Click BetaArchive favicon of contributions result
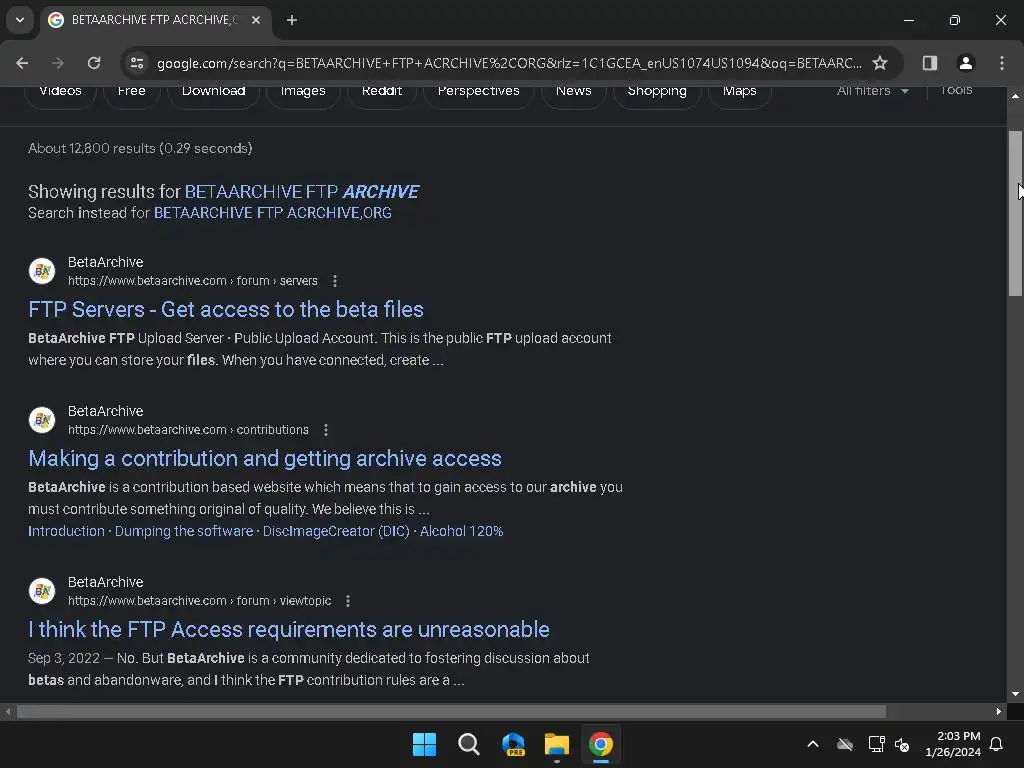Screen dimensions: 1024x768 tap(42, 419)
